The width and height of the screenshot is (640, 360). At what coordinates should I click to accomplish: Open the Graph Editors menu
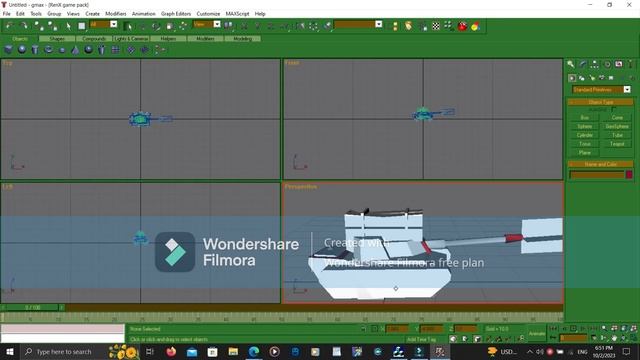[x=176, y=13]
